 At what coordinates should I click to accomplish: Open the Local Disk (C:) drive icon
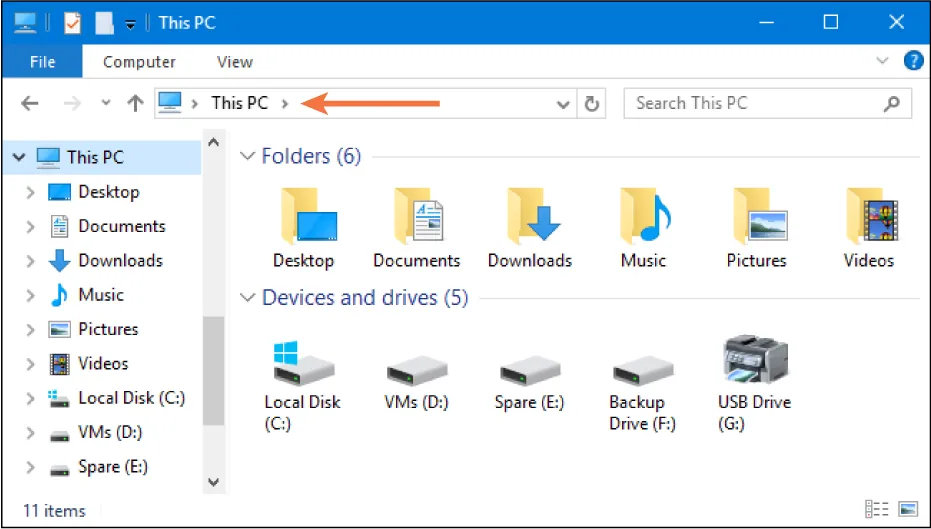pos(302,364)
